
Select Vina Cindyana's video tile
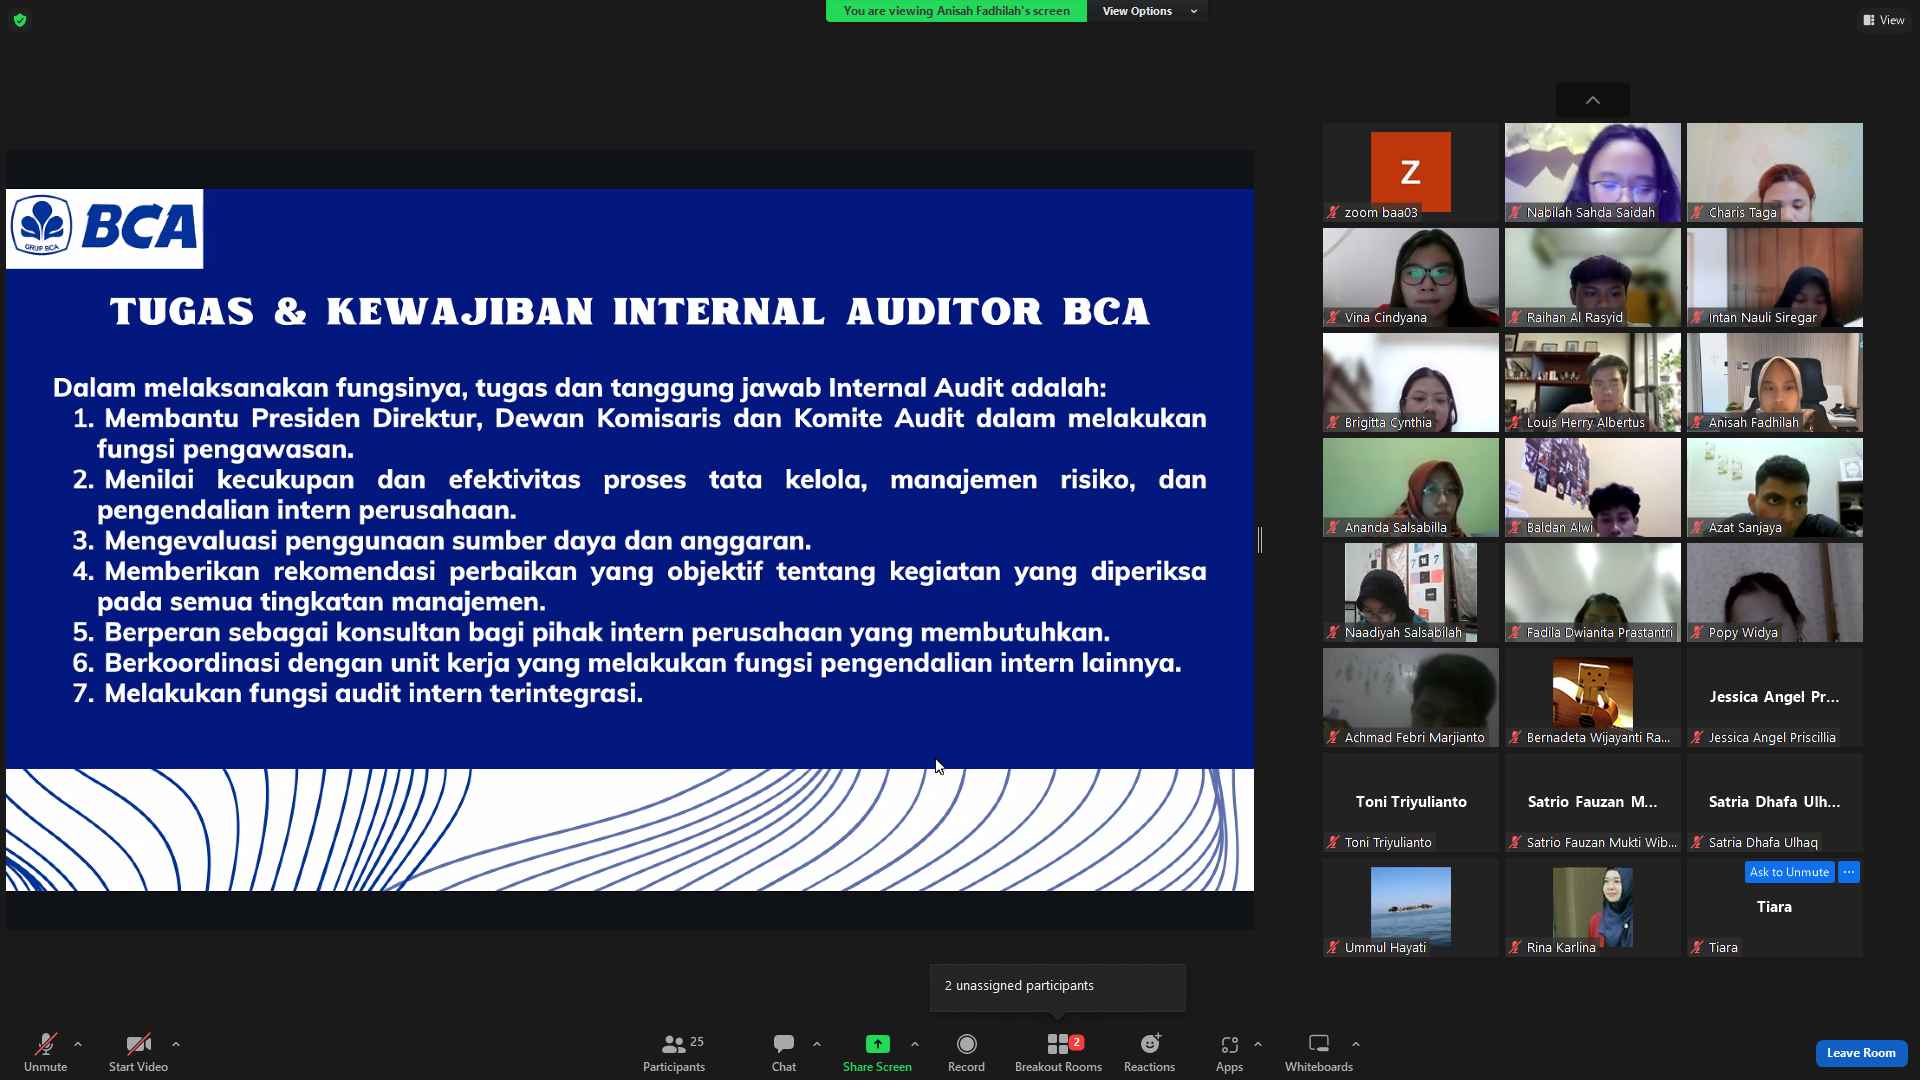point(1411,277)
